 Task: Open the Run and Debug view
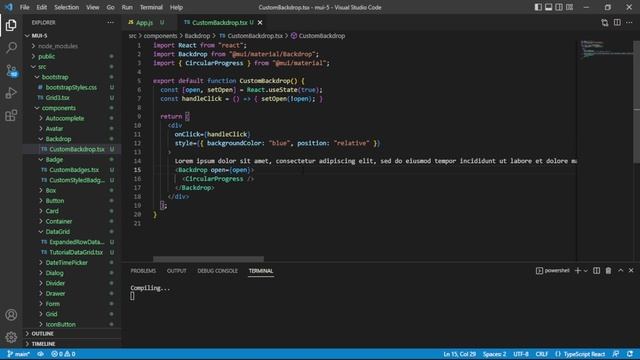pyautogui.click(x=11, y=93)
